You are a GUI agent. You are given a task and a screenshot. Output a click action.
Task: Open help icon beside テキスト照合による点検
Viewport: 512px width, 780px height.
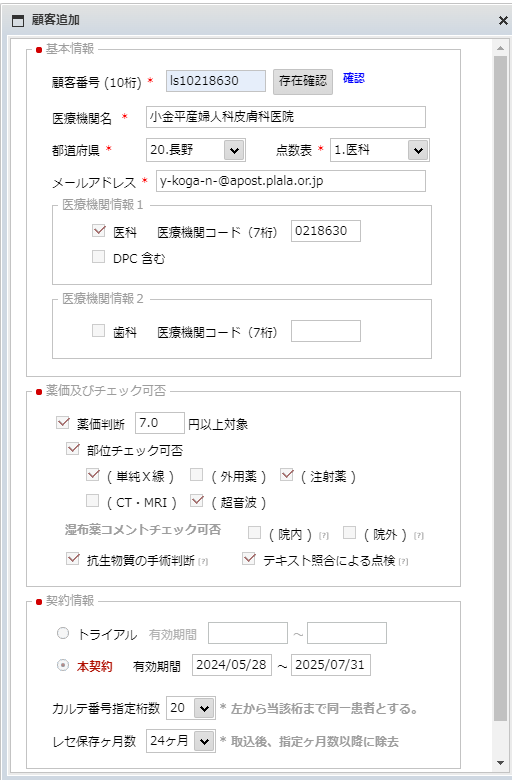pos(404,562)
